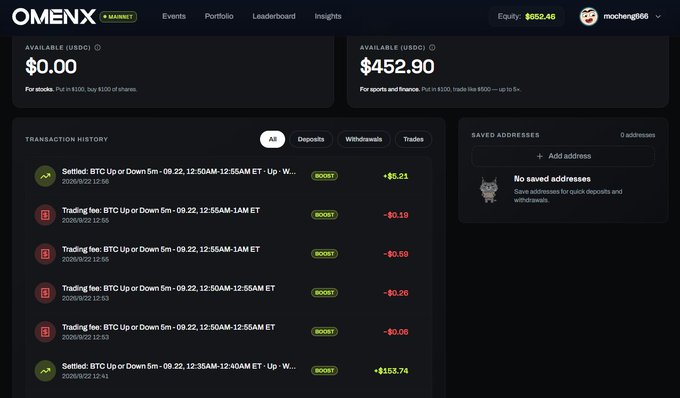Open the Insights page
The width and height of the screenshot is (680, 398).
click(x=328, y=16)
